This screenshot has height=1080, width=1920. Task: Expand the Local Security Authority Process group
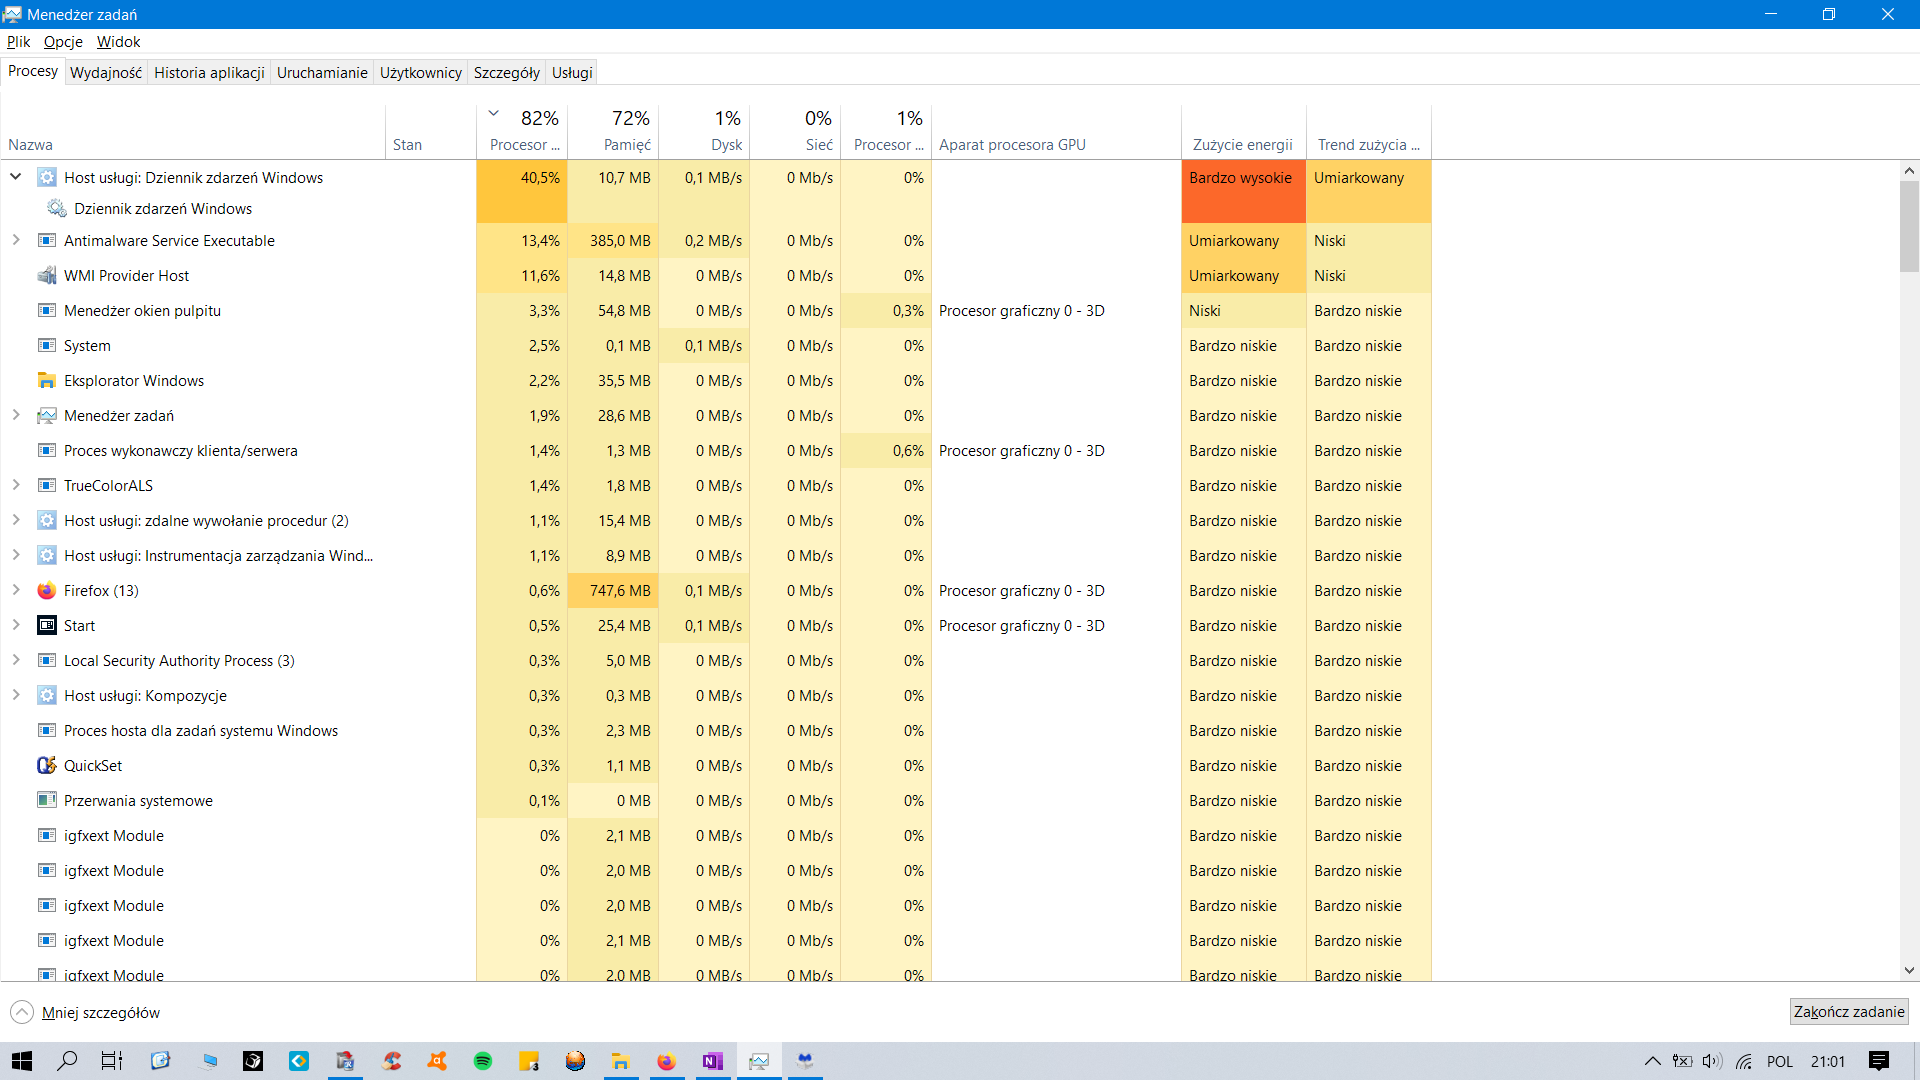tap(16, 661)
